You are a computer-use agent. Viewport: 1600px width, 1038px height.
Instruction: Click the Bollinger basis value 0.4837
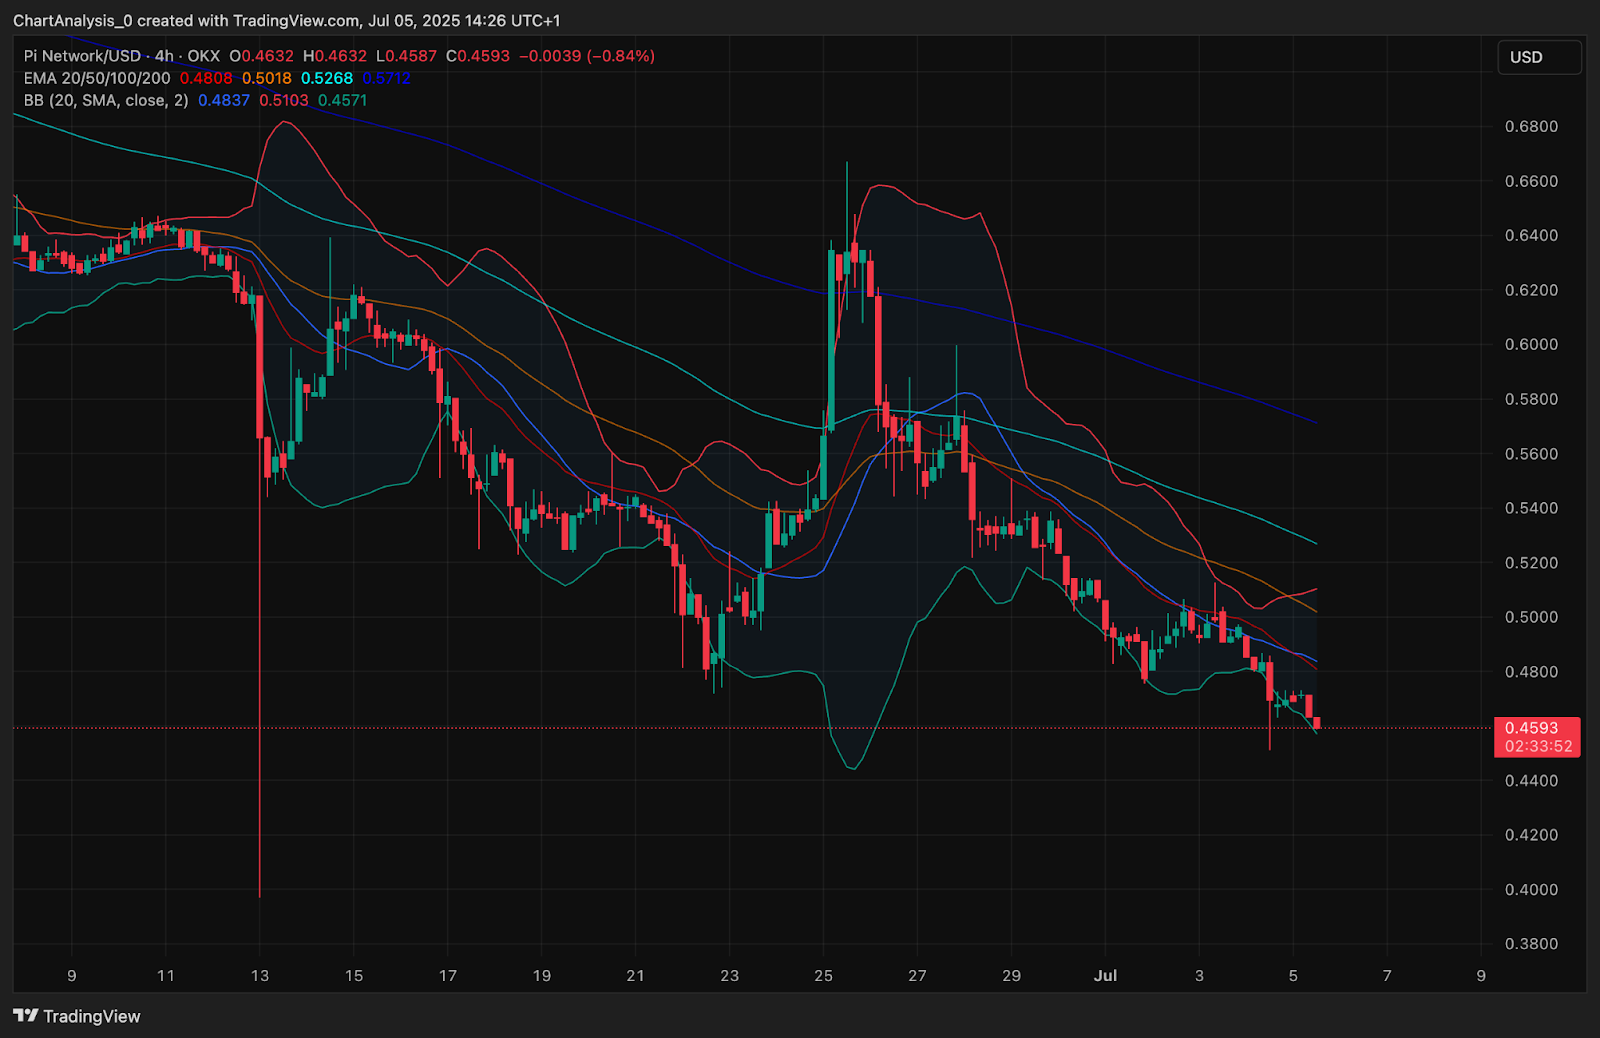[x=224, y=100]
